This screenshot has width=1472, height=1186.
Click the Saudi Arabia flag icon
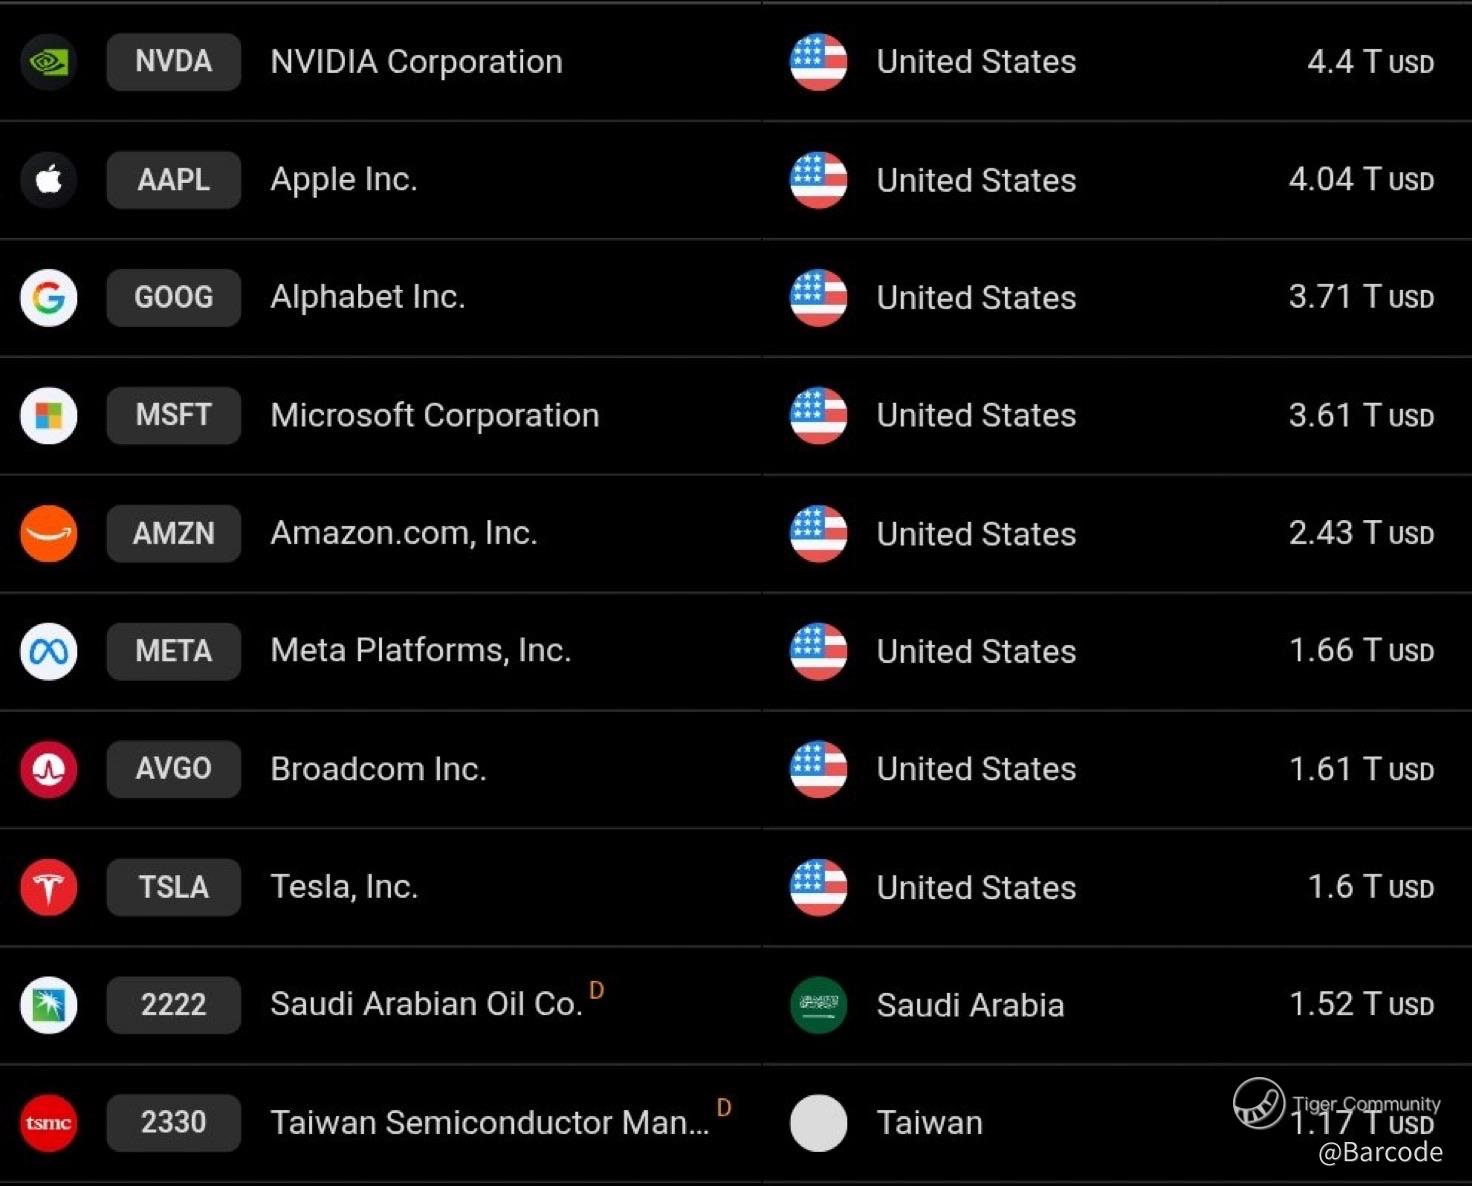click(818, 1005)
